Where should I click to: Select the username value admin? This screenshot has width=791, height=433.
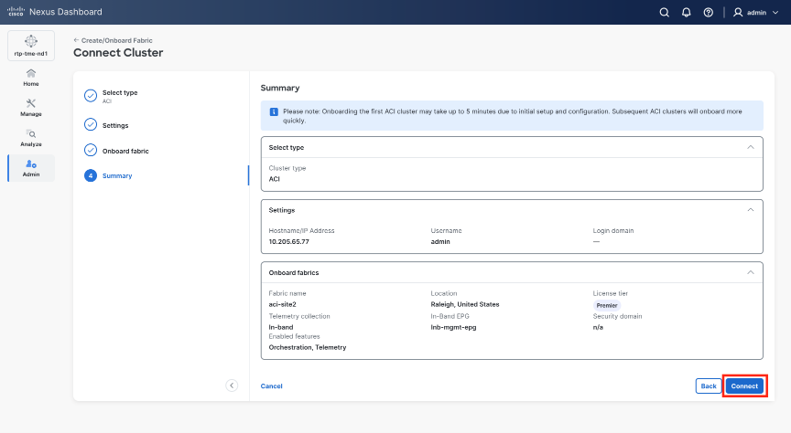pos(440,242)
